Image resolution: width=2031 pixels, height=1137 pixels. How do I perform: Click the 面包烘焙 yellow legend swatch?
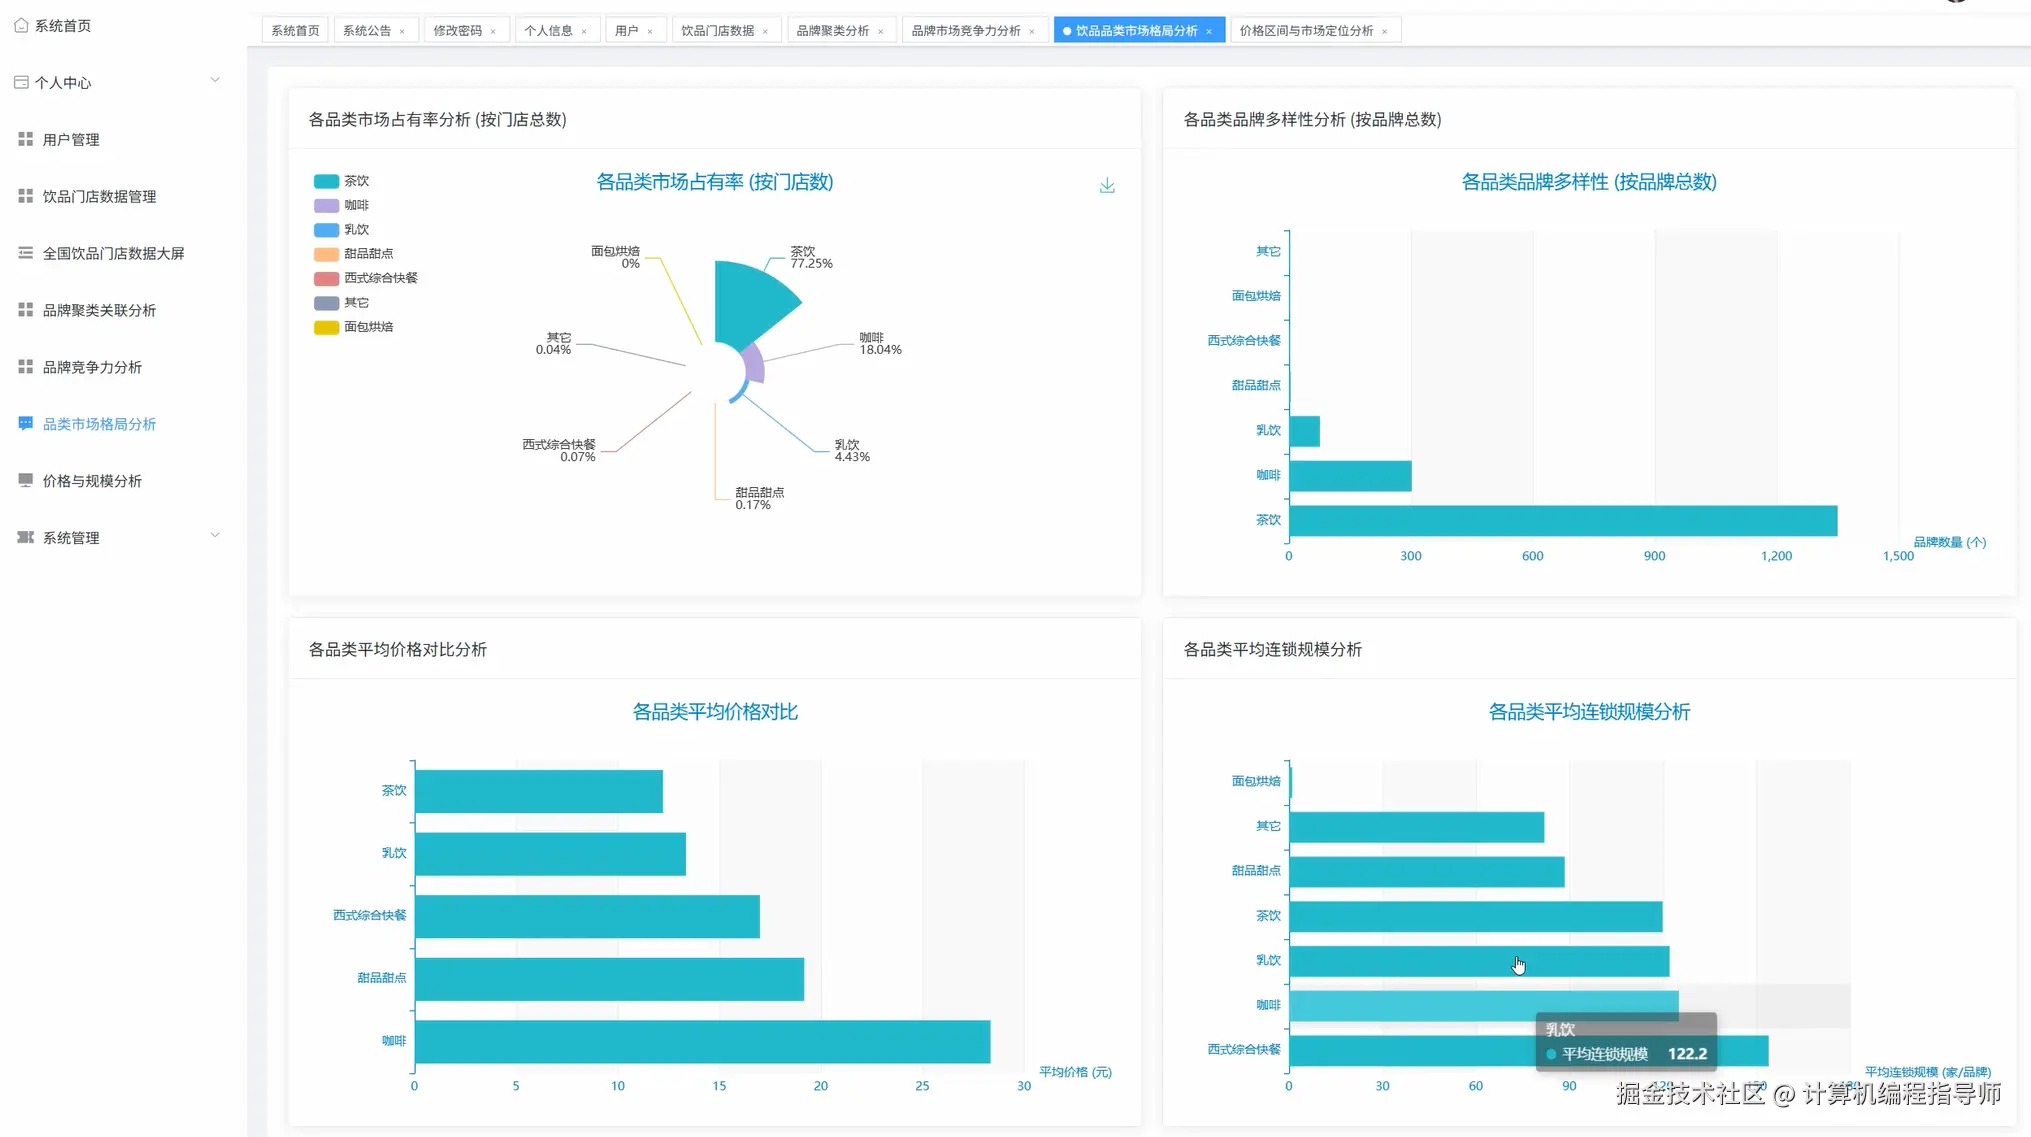tap(326, 327)
